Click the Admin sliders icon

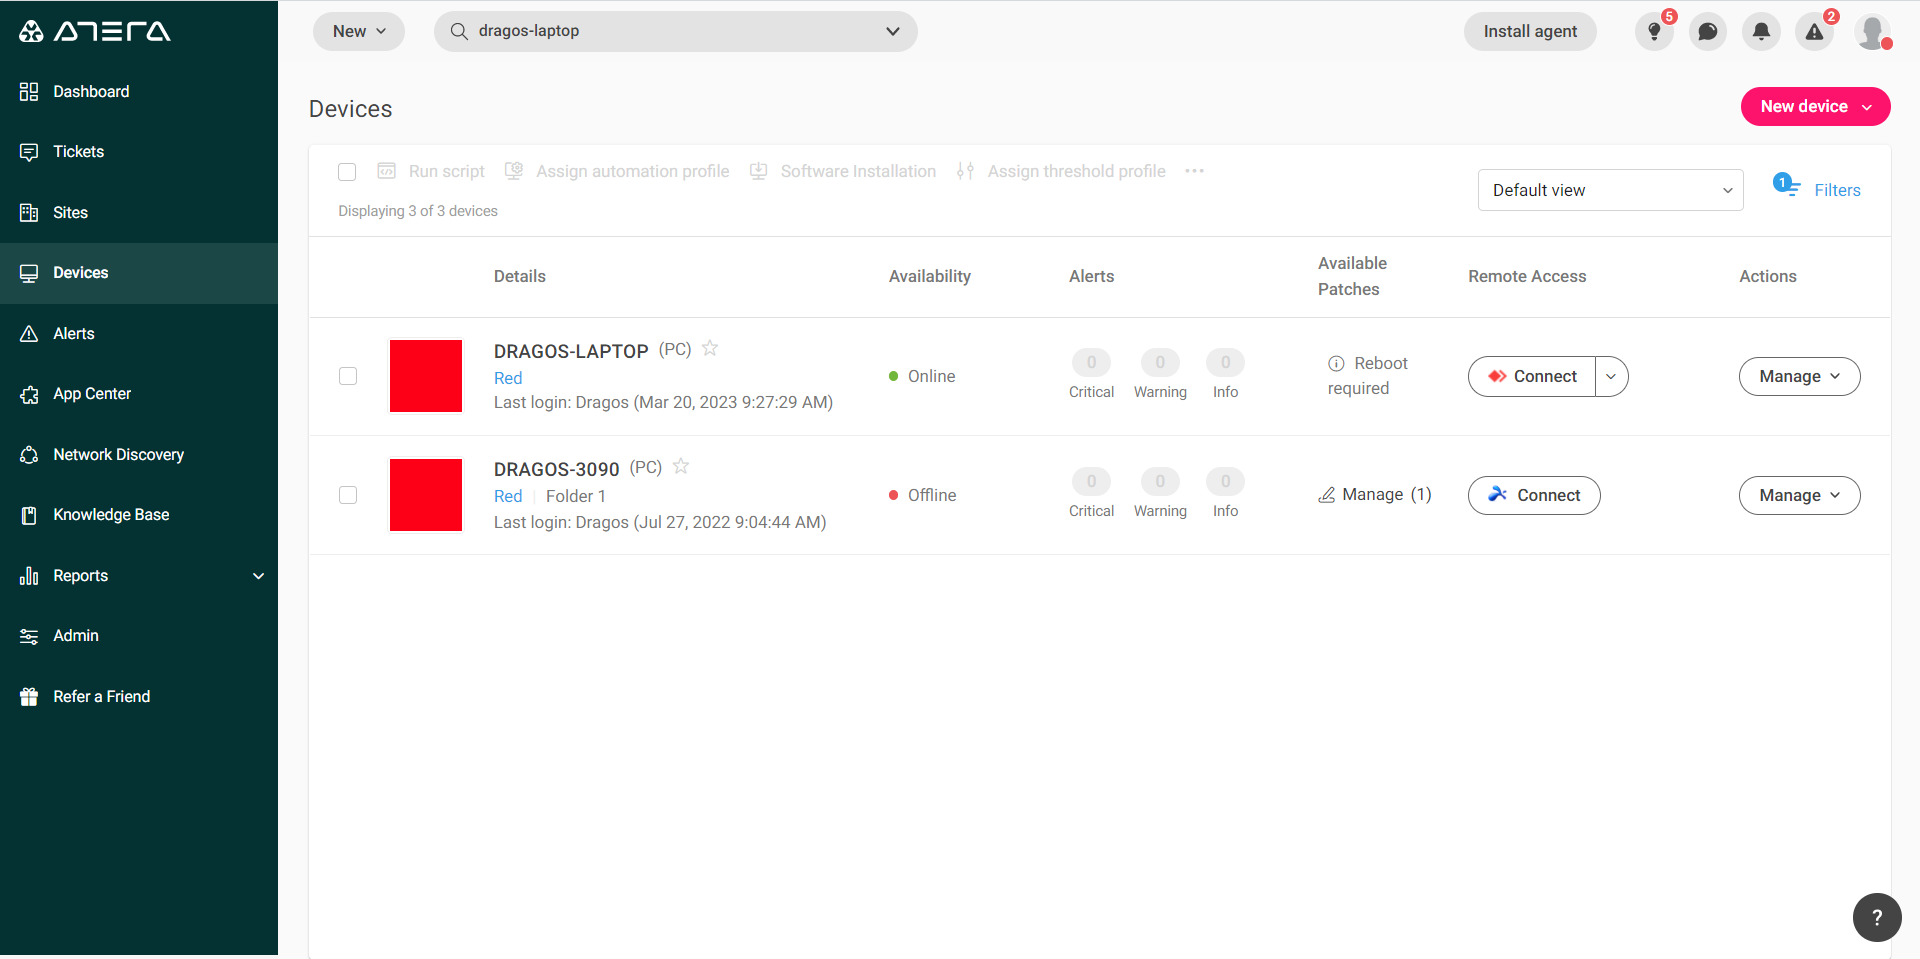click(x=29, y=636)
